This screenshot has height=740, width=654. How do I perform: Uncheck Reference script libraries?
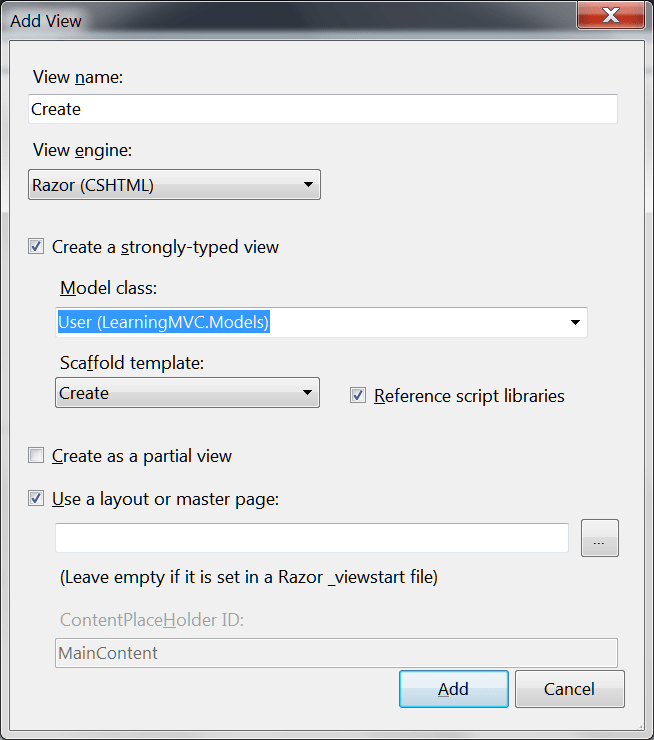point(358,396)
